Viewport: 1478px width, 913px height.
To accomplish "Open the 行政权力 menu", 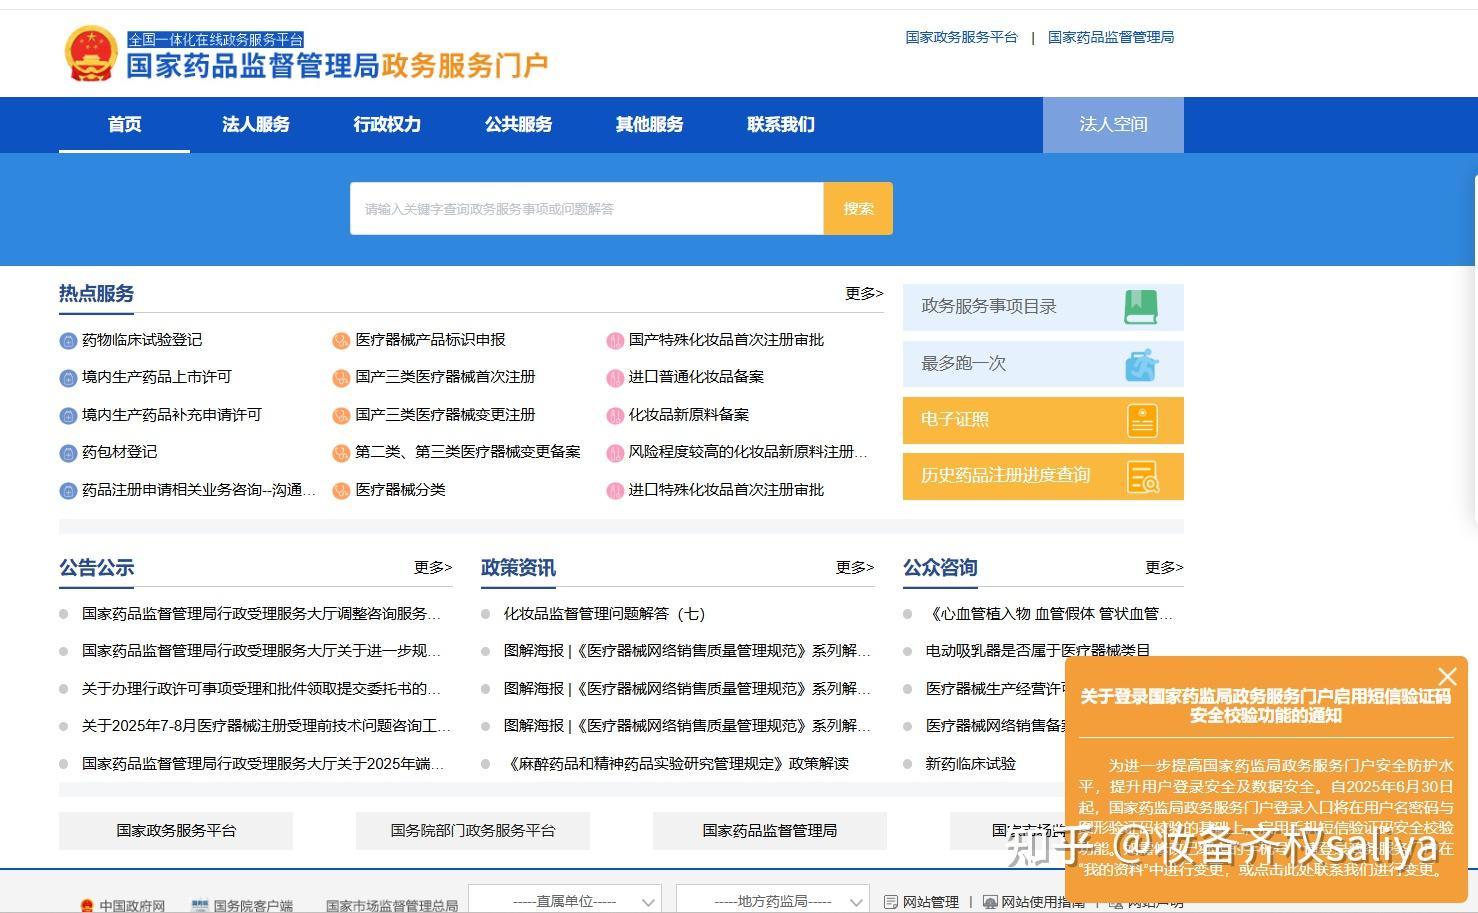I will pos(387,125).
